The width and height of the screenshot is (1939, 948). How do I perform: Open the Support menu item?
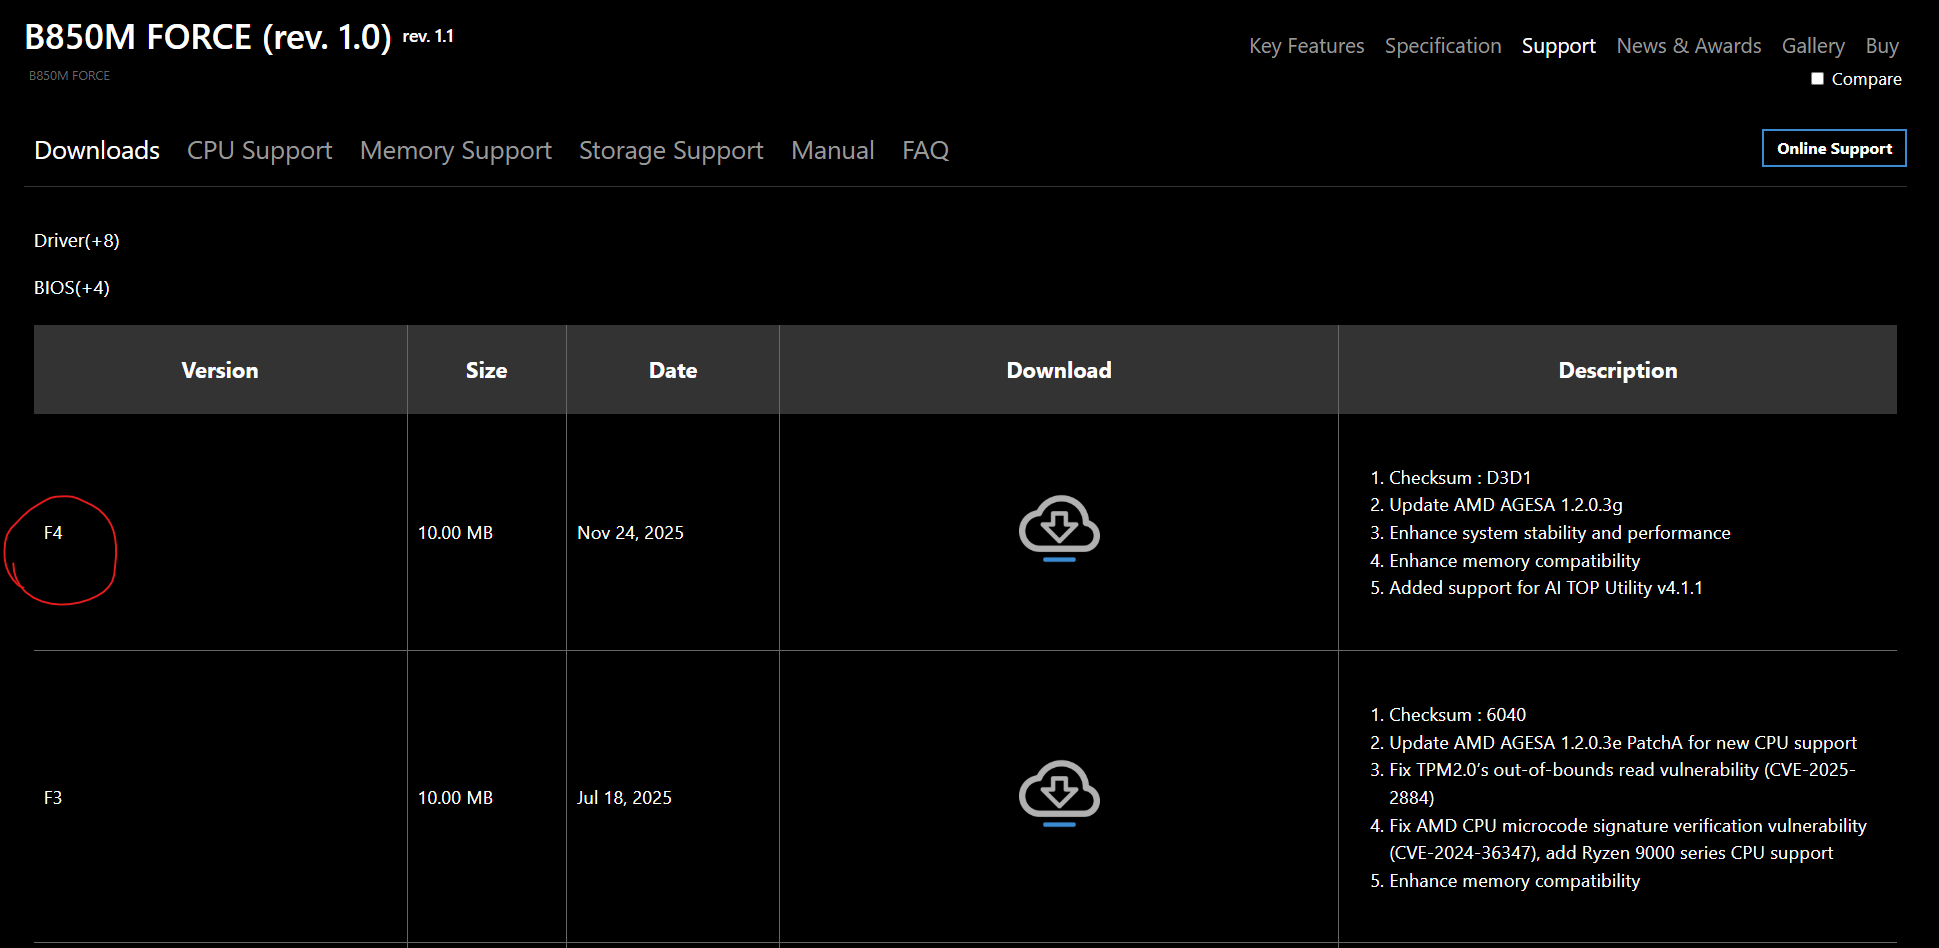[x=1558, y=46]
